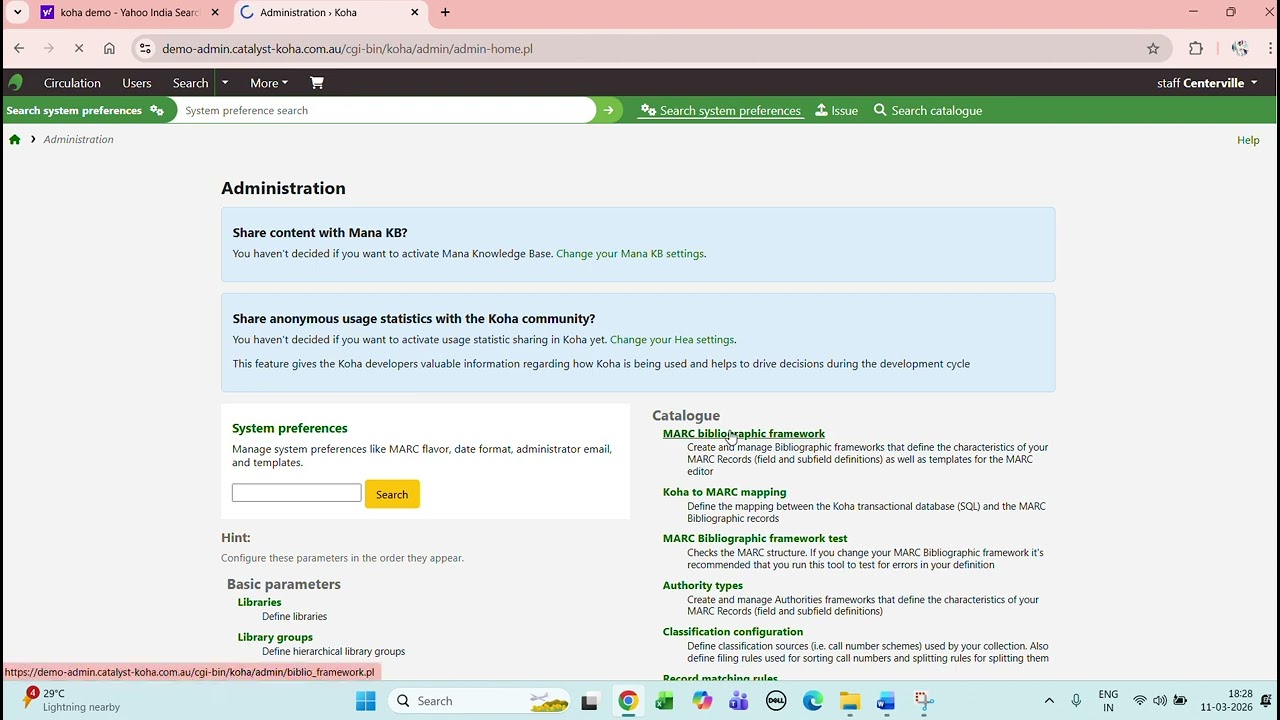Expand the staff Centerville user menu
Image resolution: width=1280 pixels, height=720 pixels.
click(x=1207, y=83)
